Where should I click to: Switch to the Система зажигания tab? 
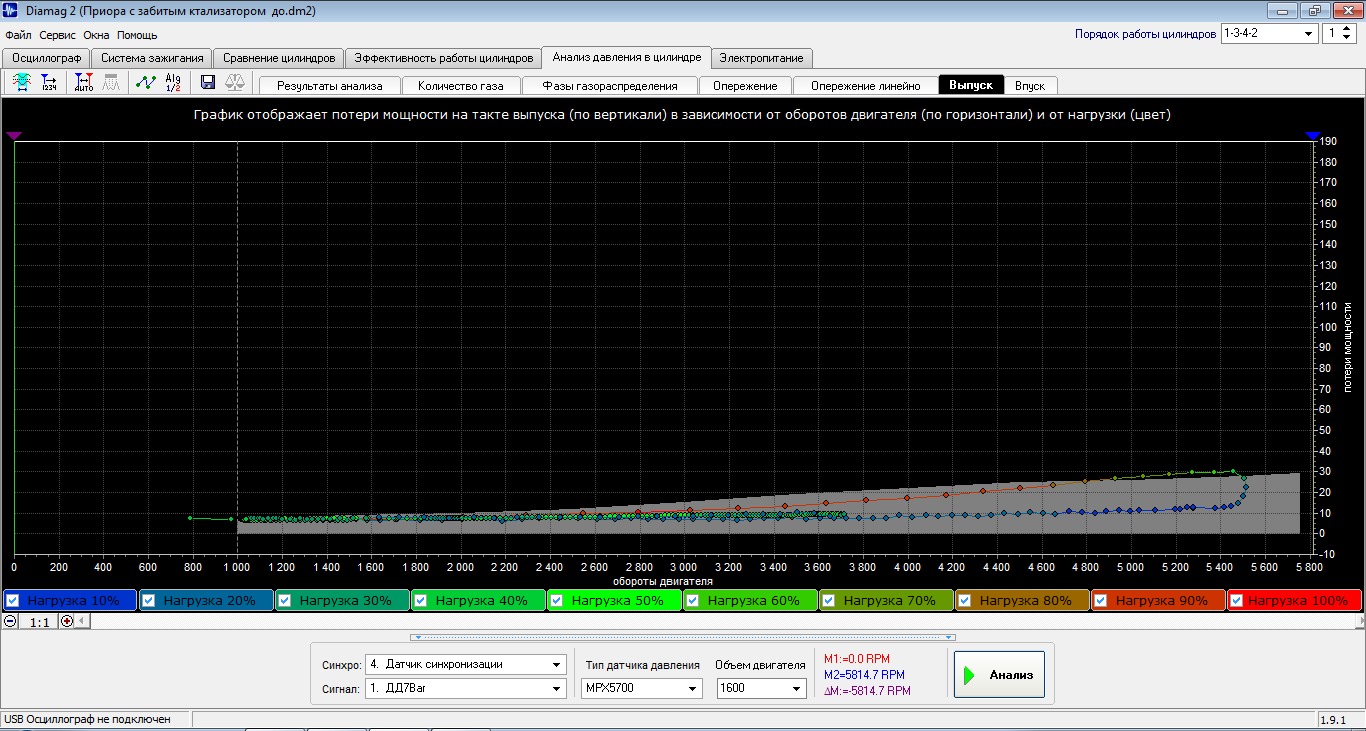click(x=152, y=58)
